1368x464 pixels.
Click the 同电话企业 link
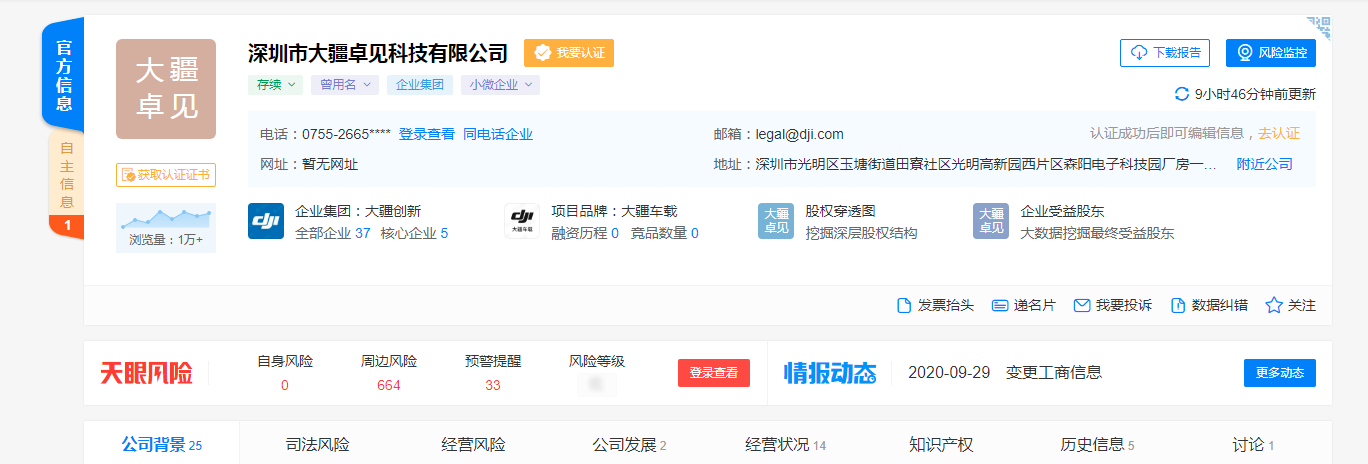click(498, 134)
